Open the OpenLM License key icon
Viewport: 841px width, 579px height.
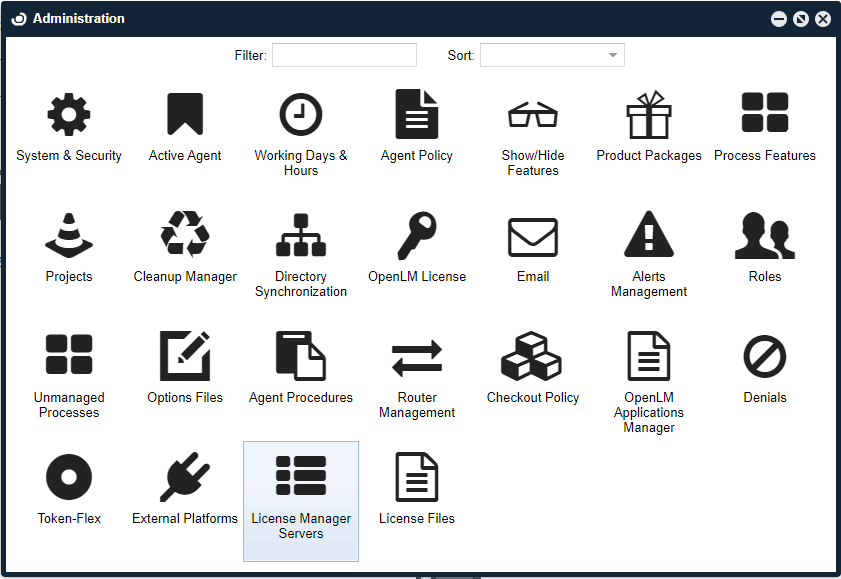(x=416, y=234)
